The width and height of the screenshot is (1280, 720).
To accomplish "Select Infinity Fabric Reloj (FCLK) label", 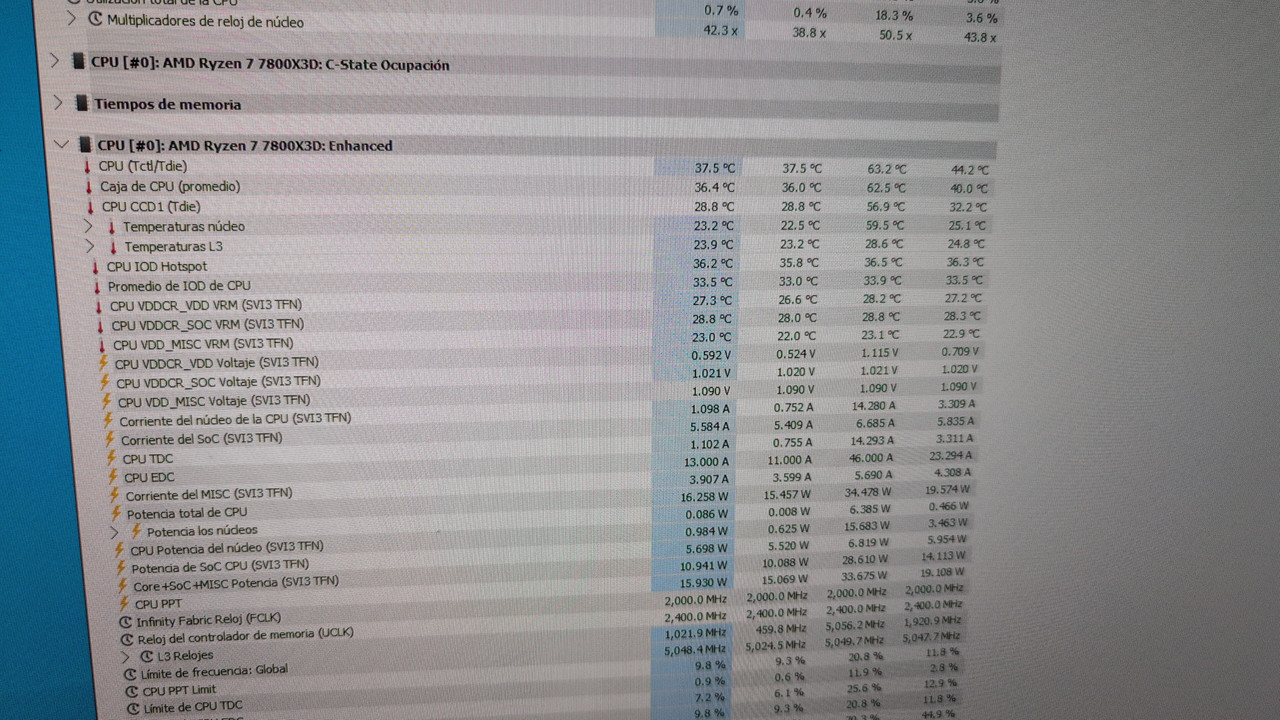I will tap(209, 620).
